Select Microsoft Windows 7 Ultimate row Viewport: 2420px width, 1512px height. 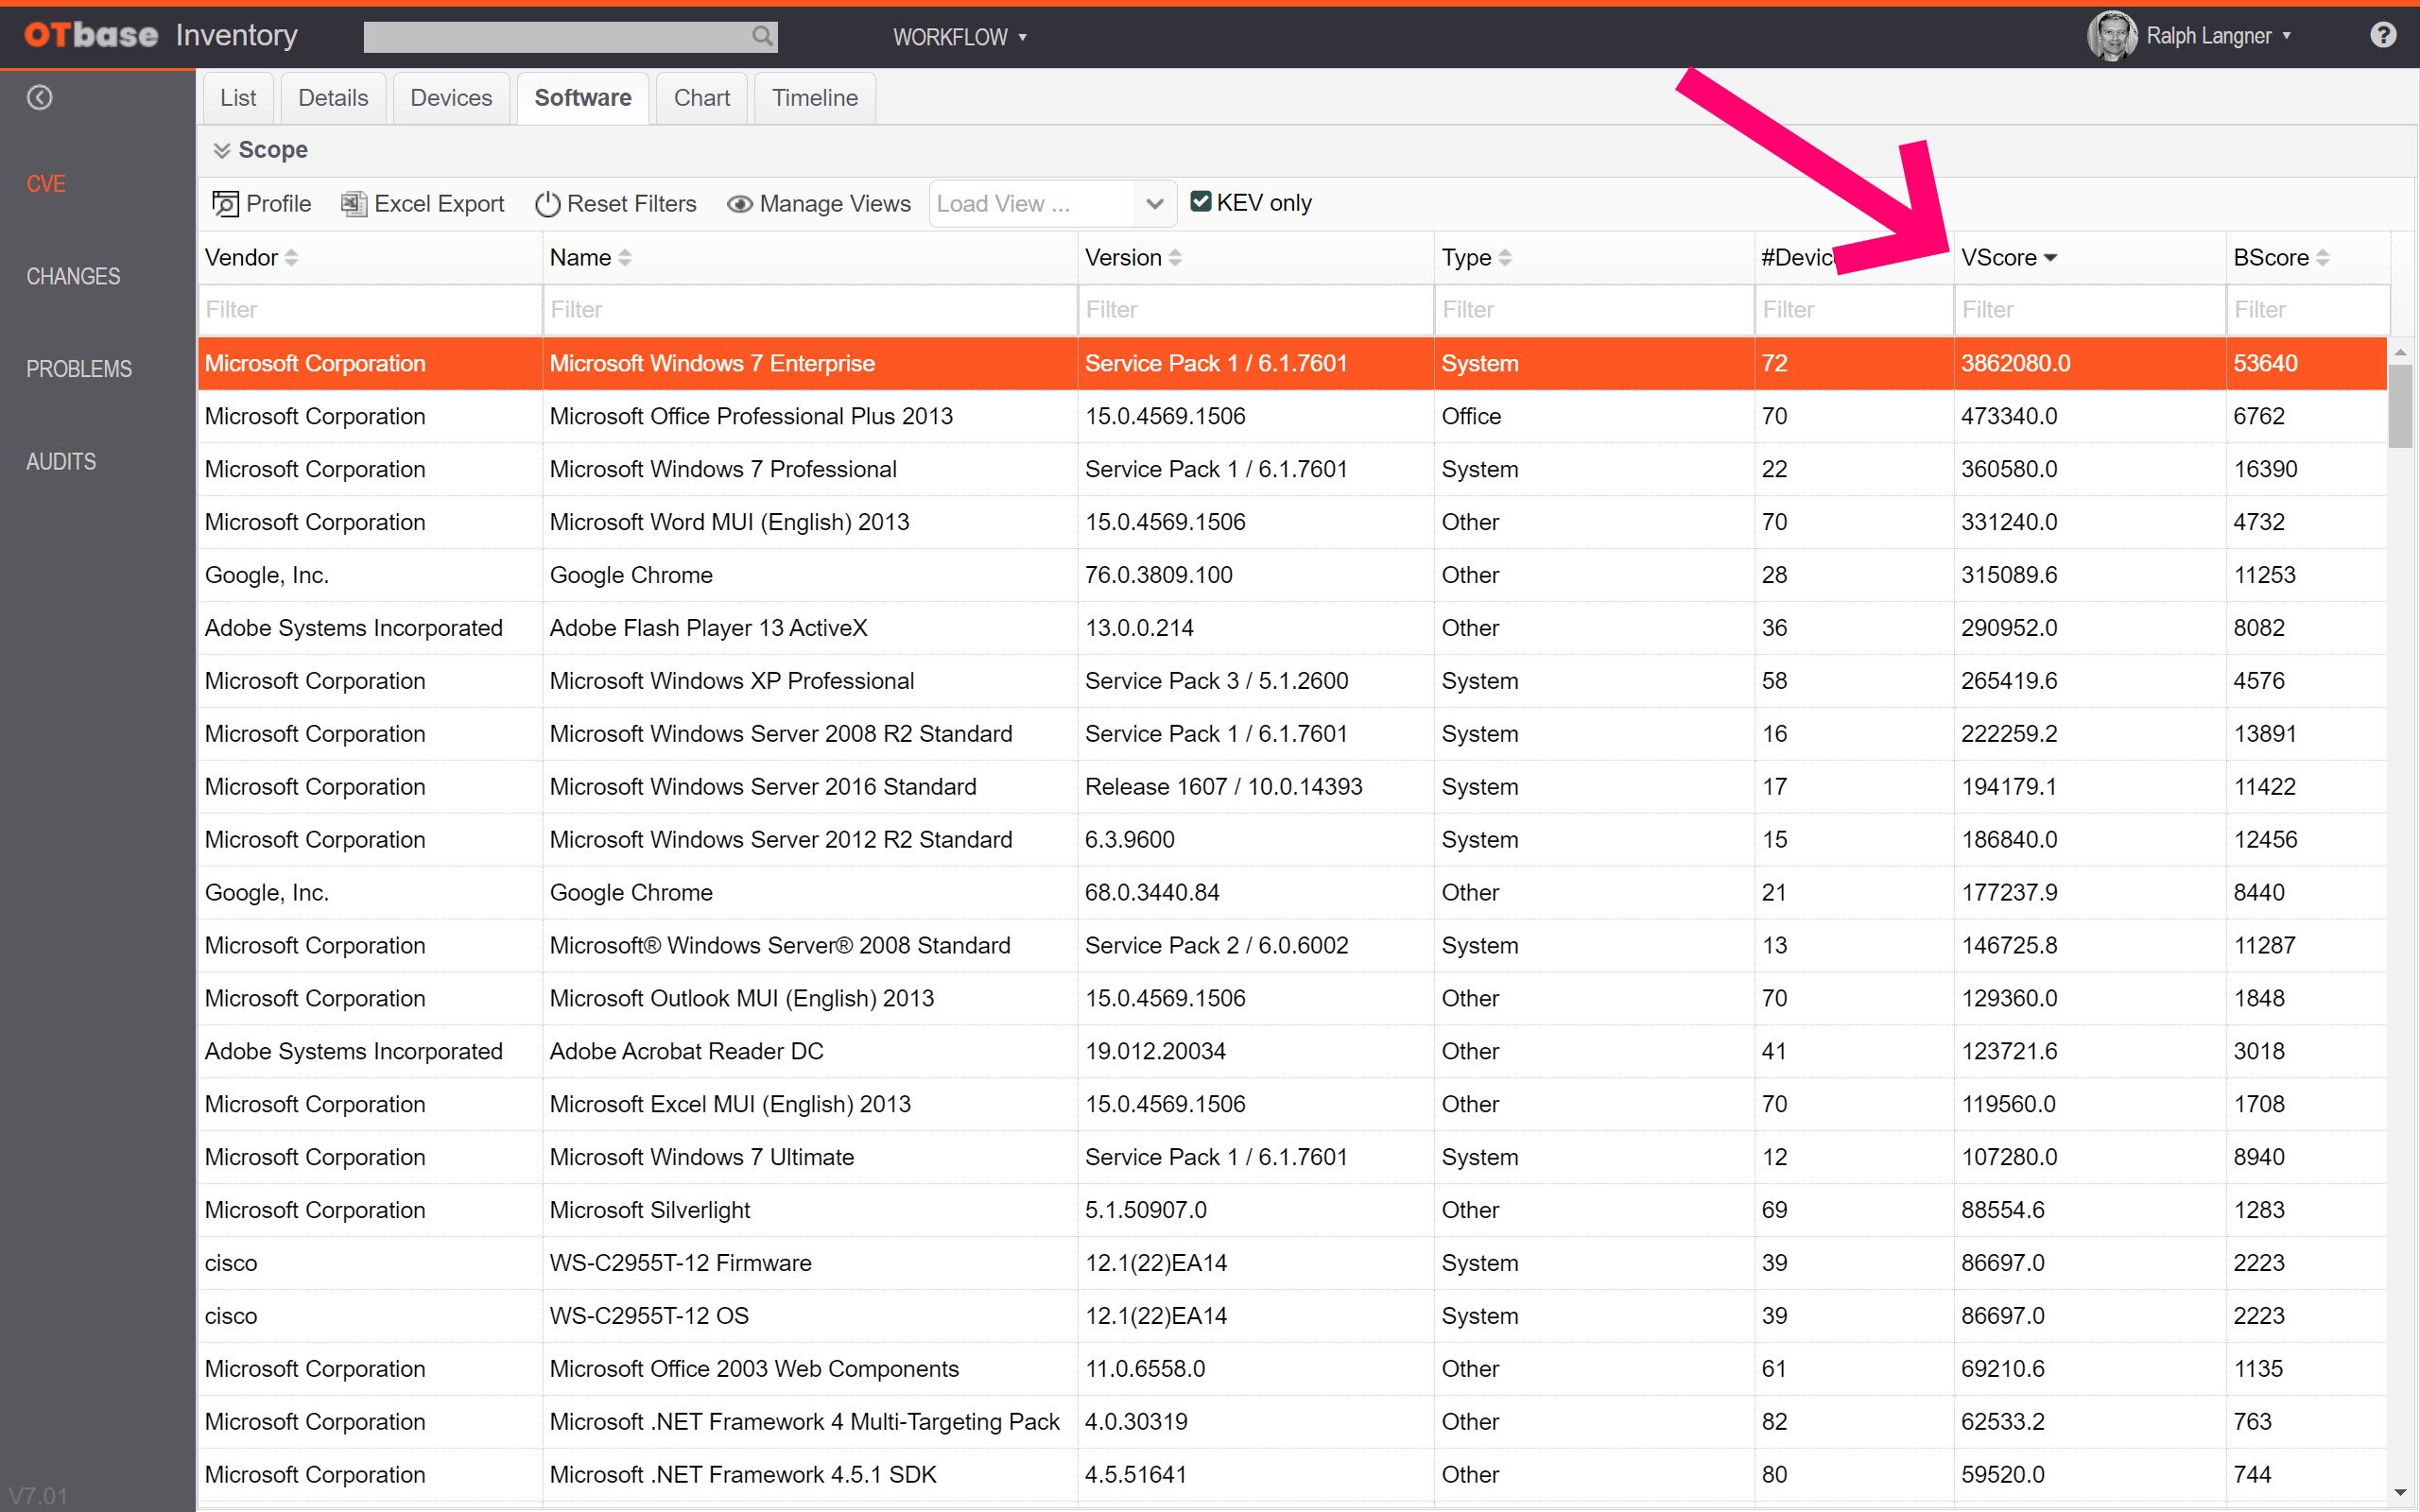click(1292, 1158)
